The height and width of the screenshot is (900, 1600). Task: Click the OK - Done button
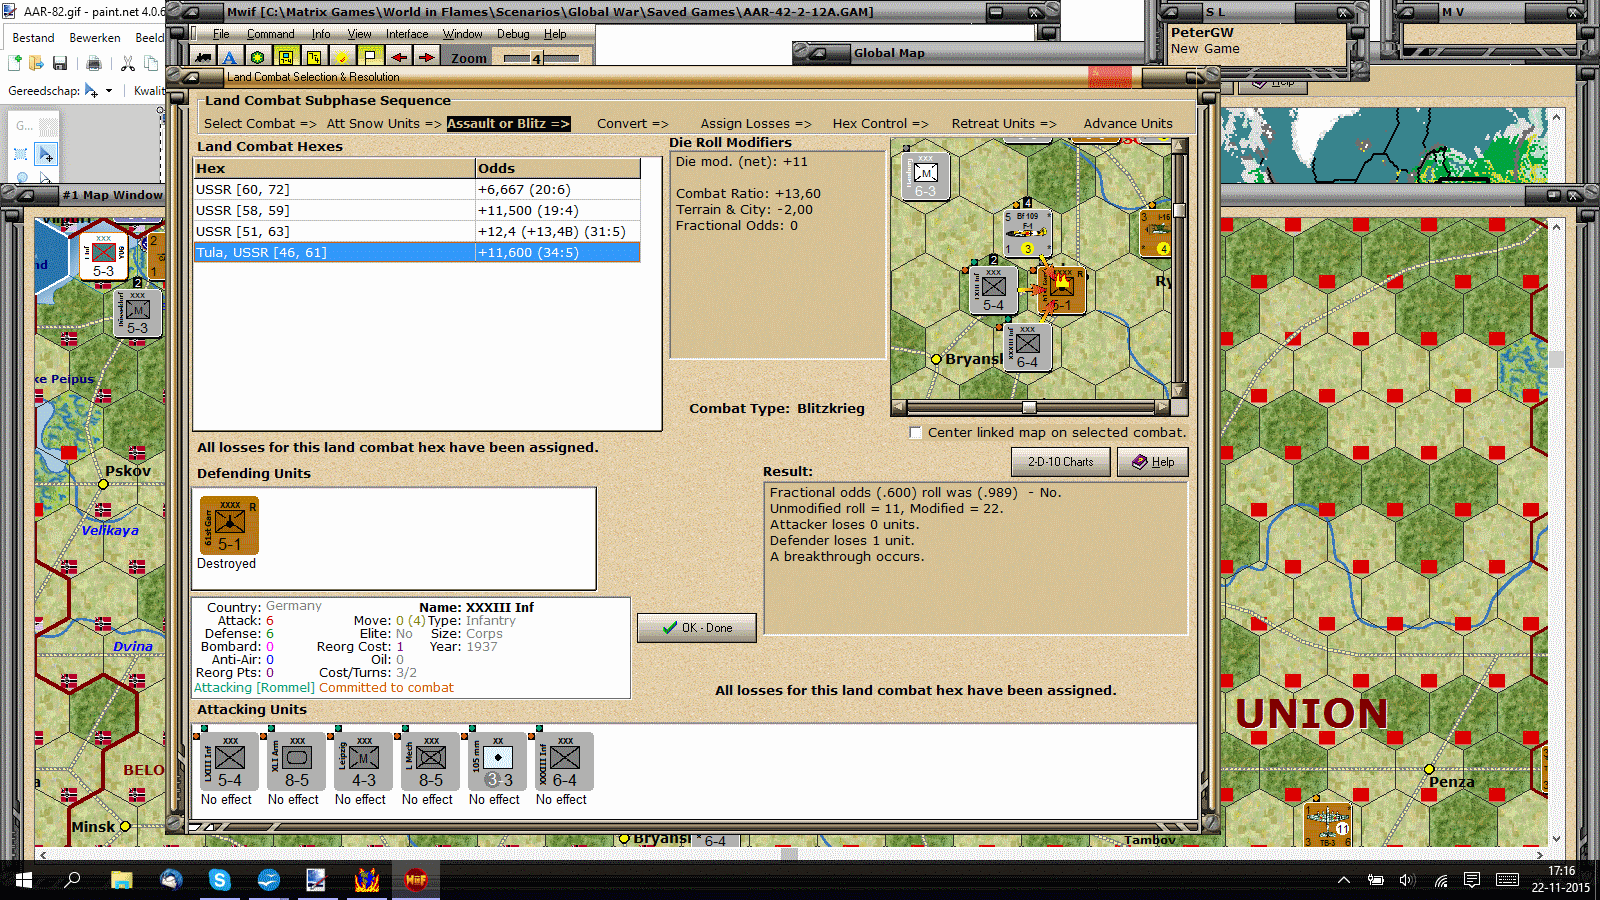tap(697, 628)
